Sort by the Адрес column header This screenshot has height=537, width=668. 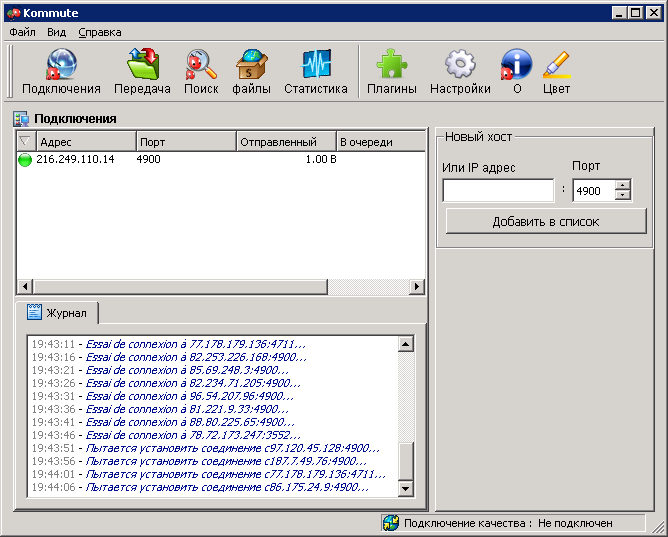tap(86, 142)
